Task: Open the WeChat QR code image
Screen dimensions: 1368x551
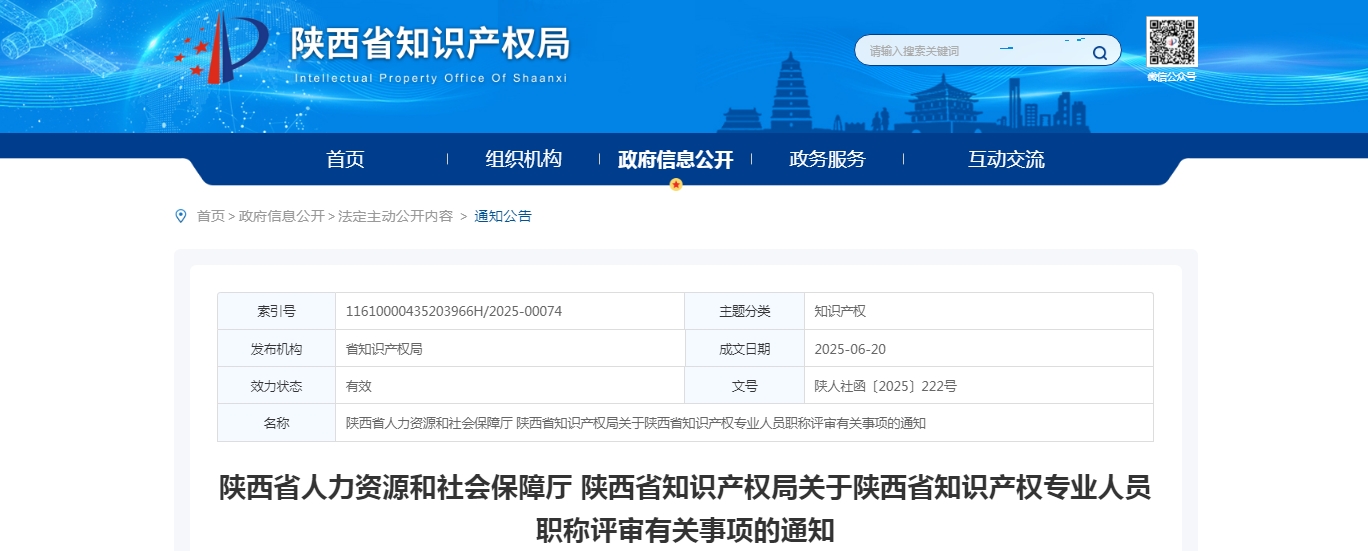Action: (x=1171, y=41)
